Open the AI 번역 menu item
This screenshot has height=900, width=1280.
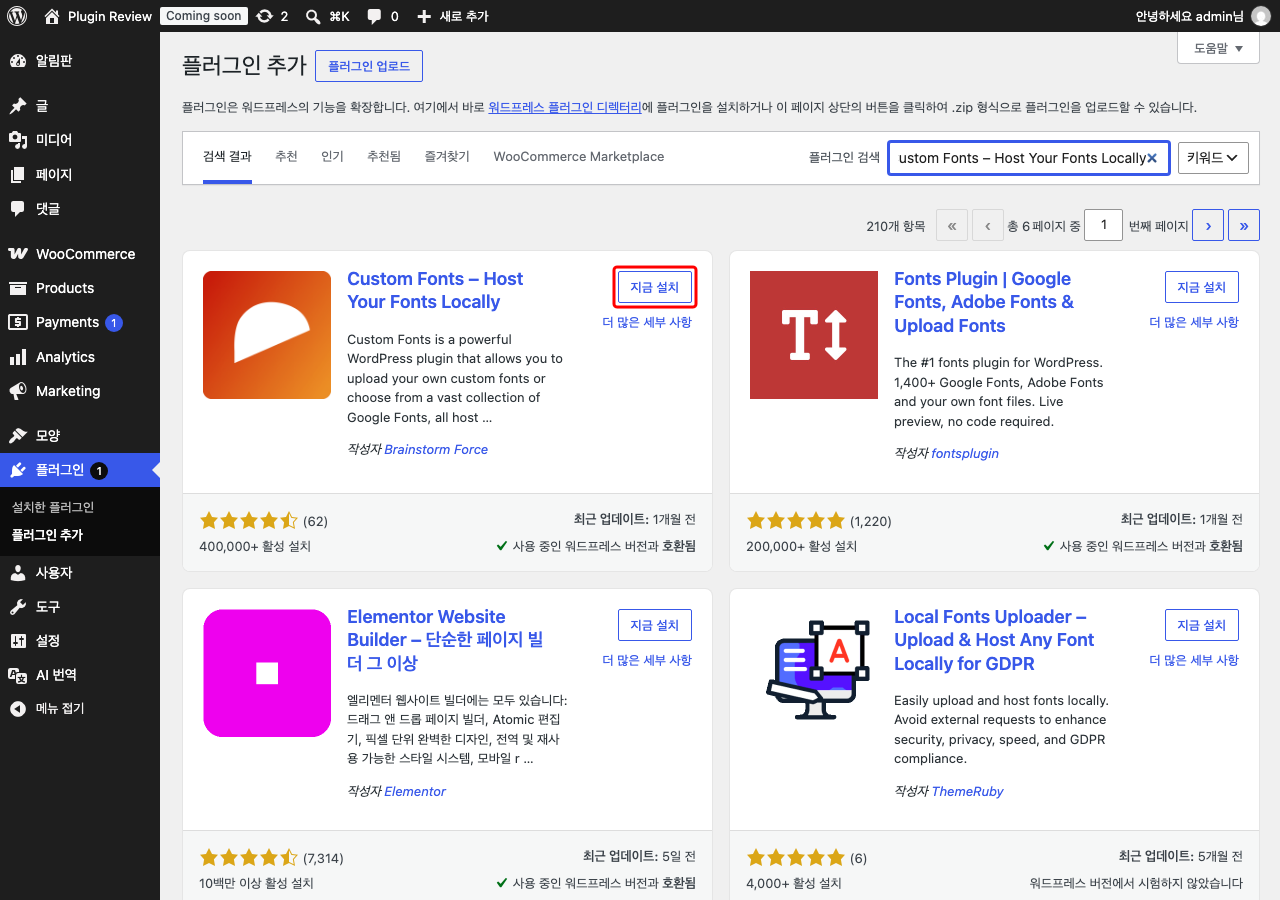click(x=80, y=675)
